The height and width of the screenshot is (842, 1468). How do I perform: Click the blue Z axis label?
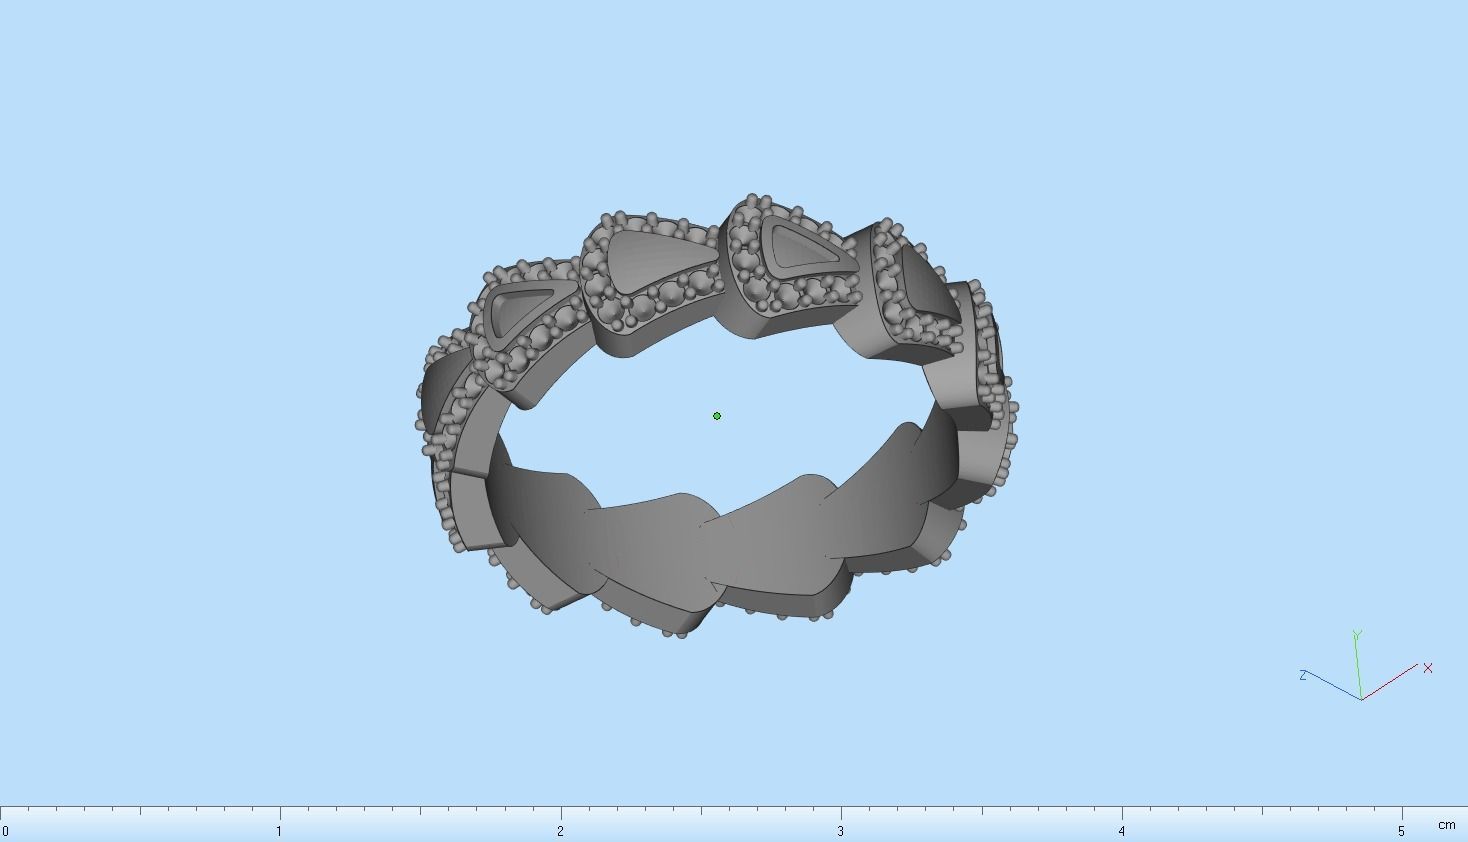click(x=1303, y=676)
